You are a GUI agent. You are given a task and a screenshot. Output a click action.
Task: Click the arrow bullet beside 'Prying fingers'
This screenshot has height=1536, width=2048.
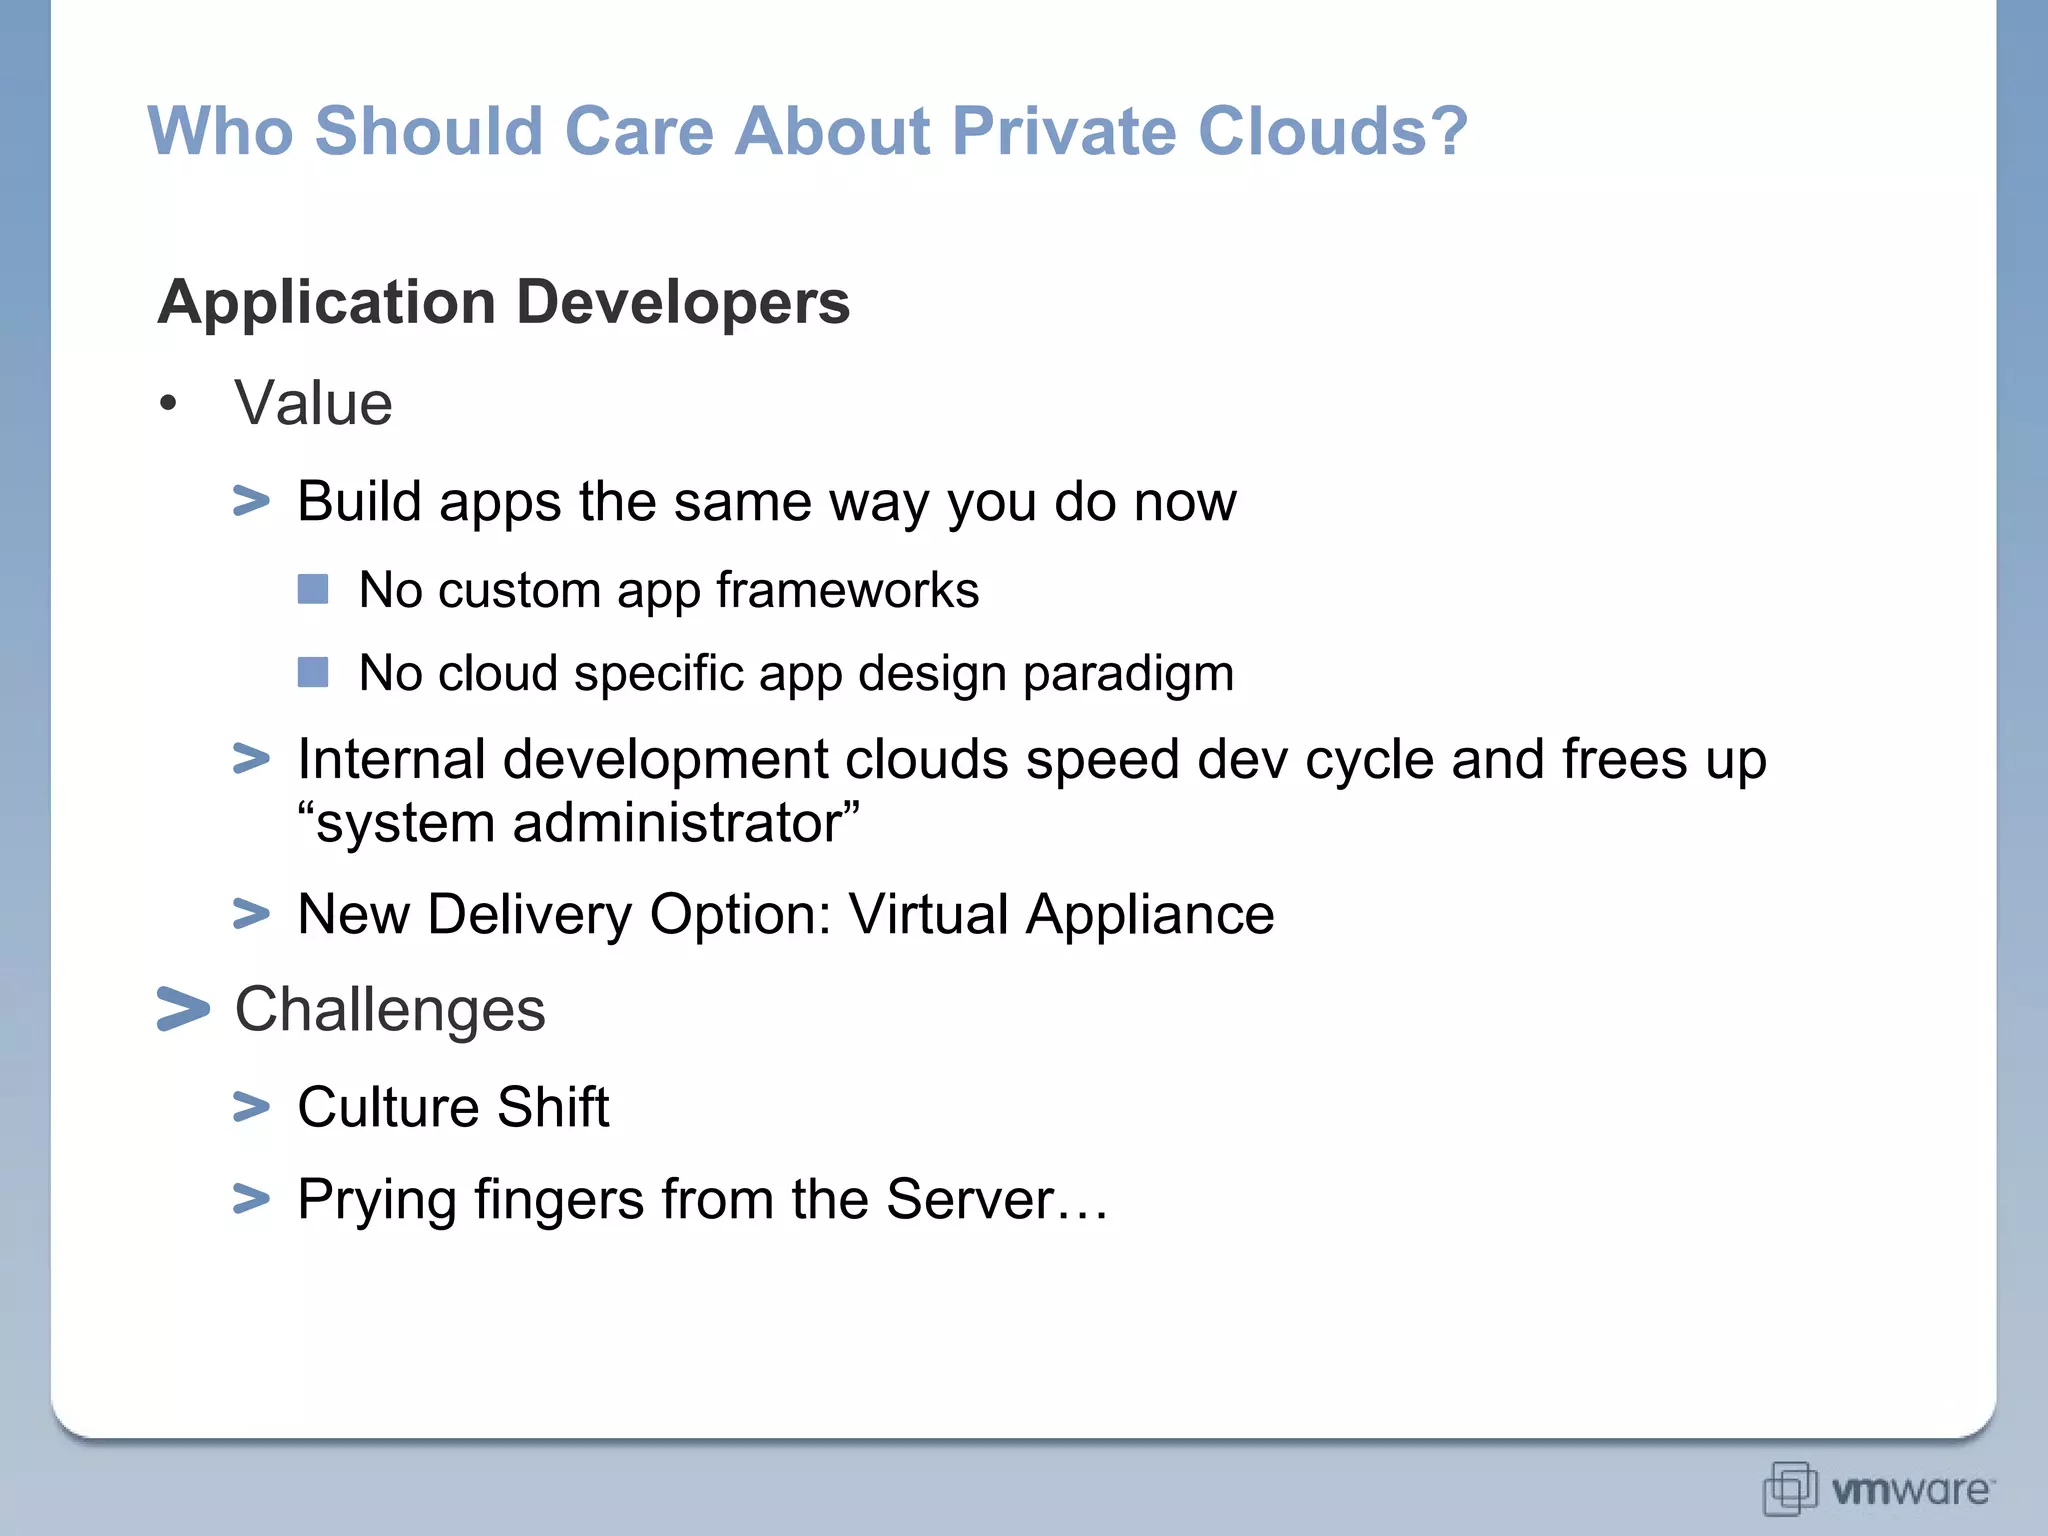pos(251,1199)
